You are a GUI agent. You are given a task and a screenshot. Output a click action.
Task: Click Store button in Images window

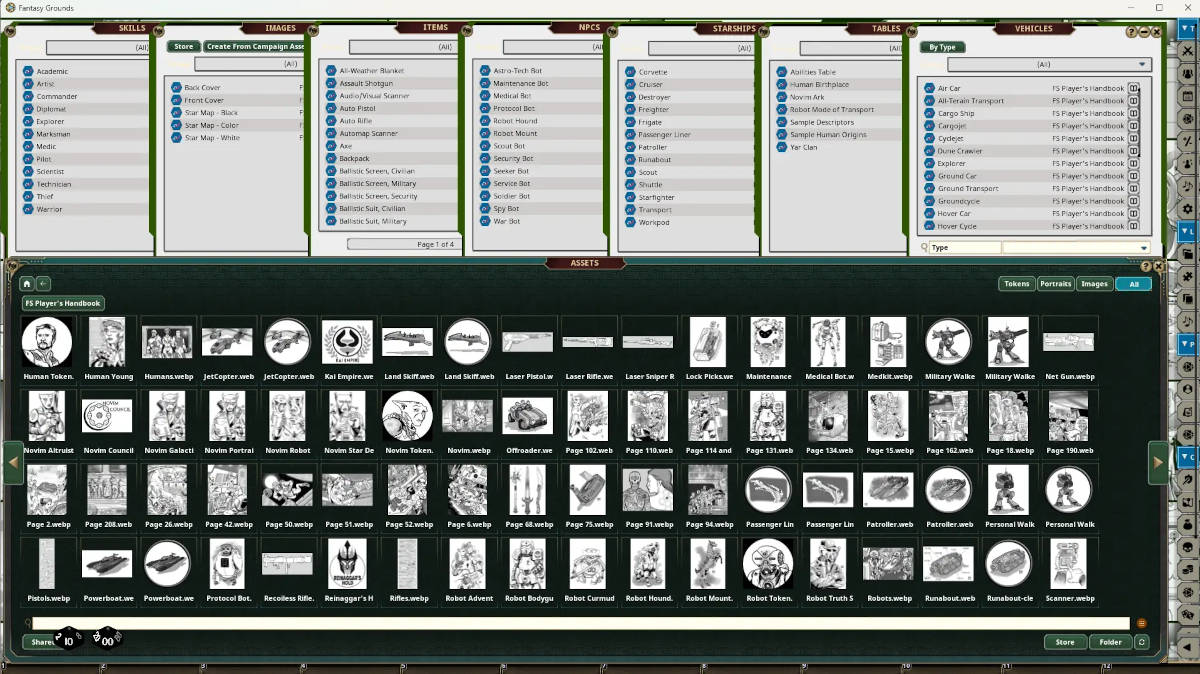(184, 46)
